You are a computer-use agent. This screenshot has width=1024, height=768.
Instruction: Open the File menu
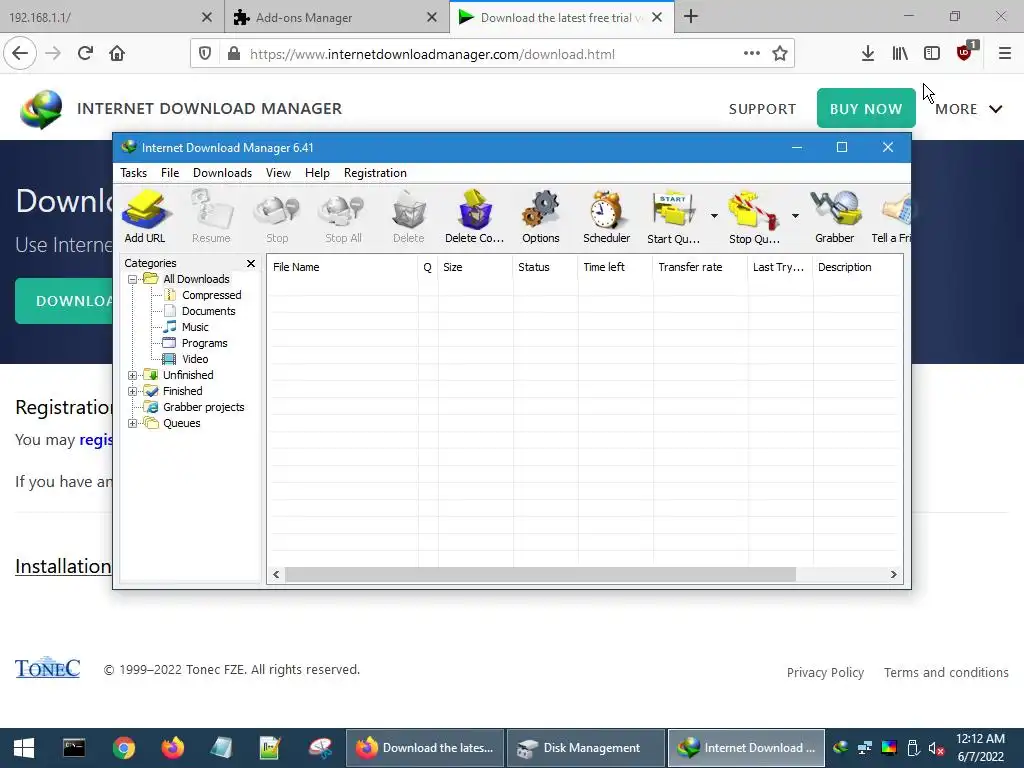[x=170, y=173]
